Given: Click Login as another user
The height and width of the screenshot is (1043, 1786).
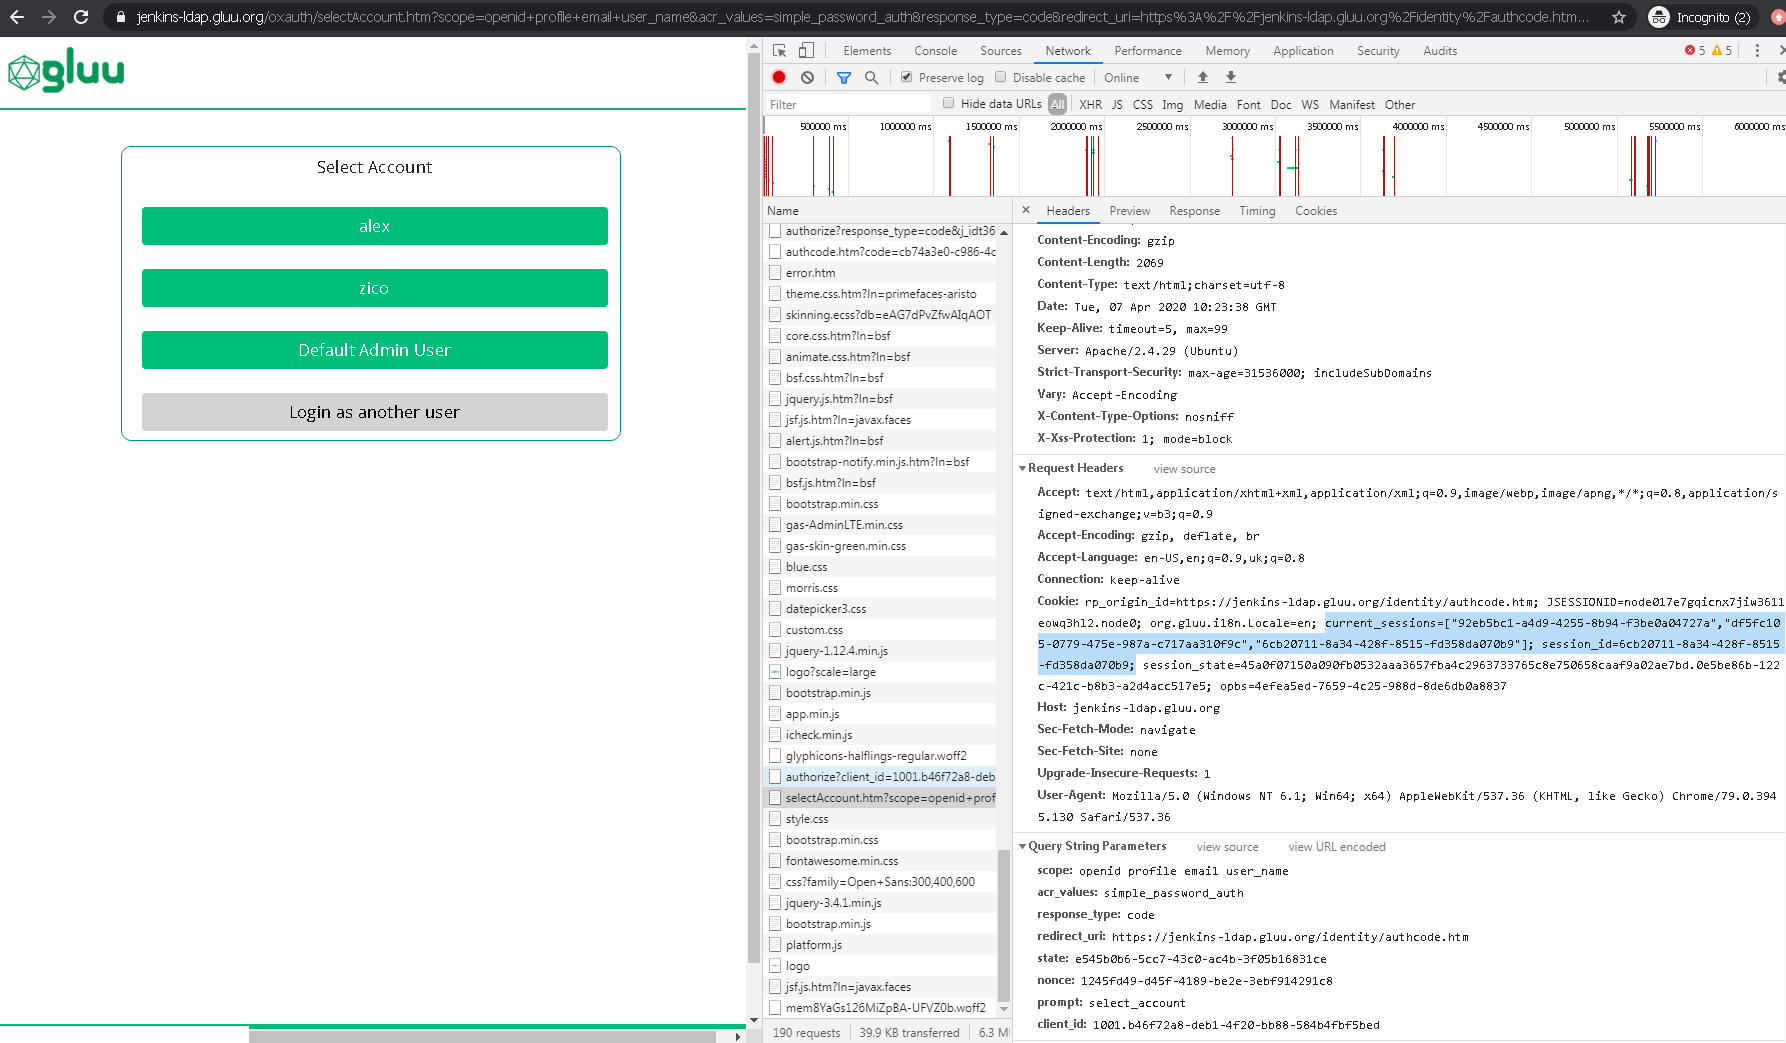Looking at the screenshot, I should (x=374, y=411).
